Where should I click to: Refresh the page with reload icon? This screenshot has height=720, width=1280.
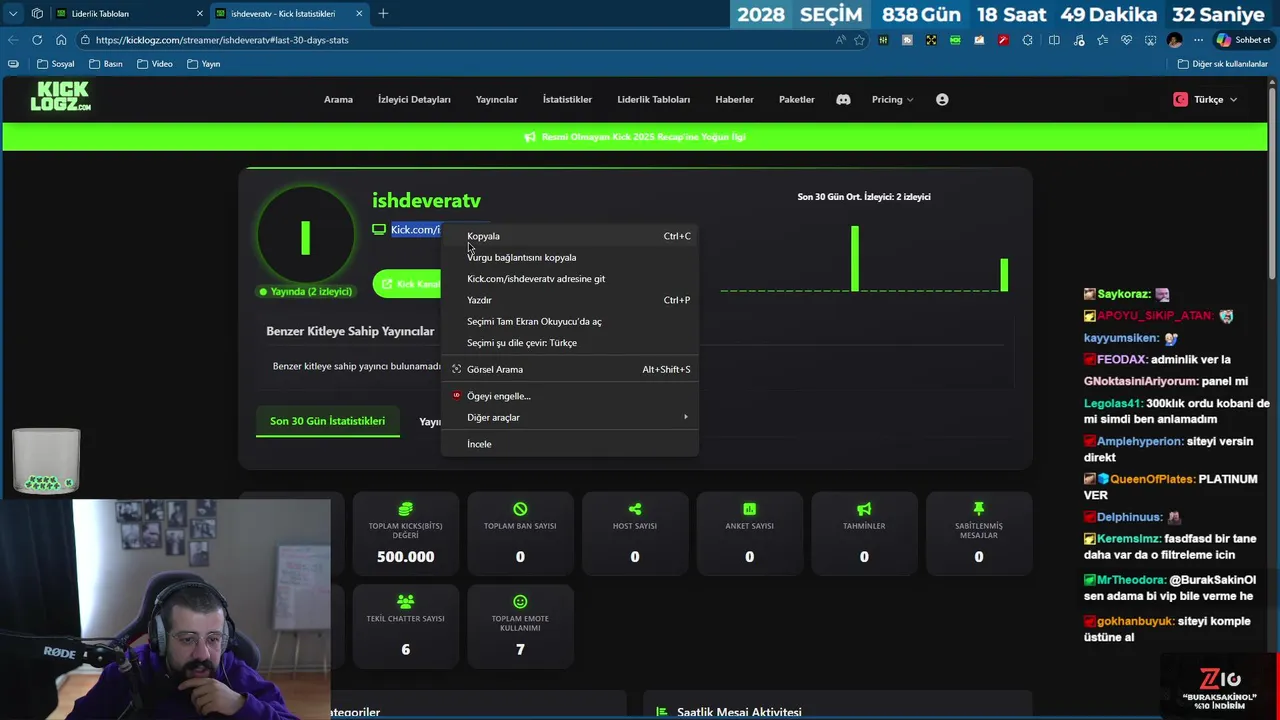(x=37, y=40)
